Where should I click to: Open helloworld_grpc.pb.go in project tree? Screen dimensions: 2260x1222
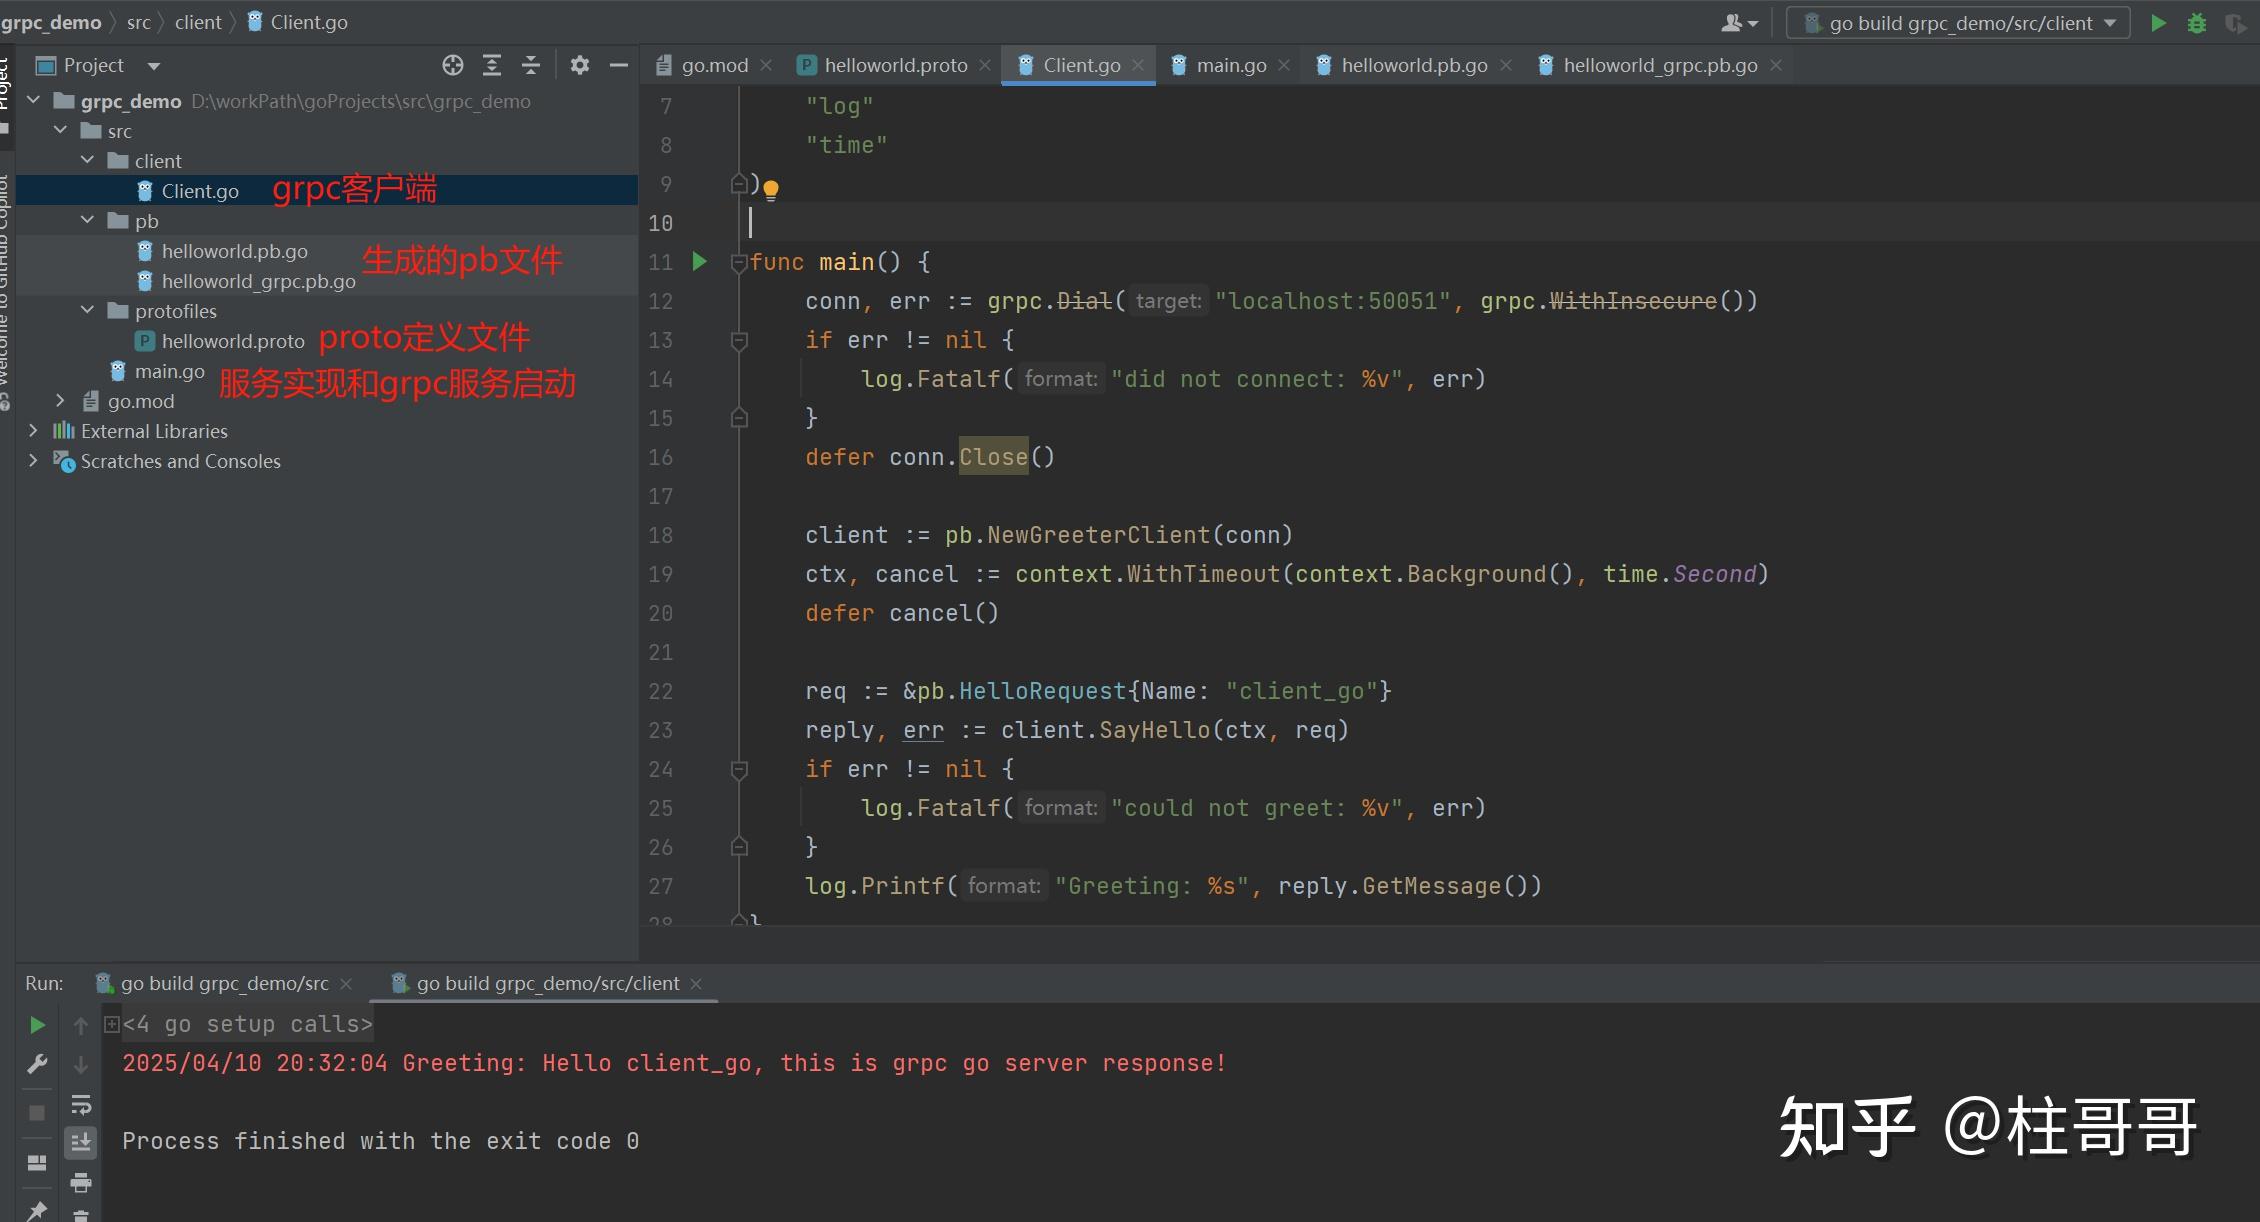258,282
